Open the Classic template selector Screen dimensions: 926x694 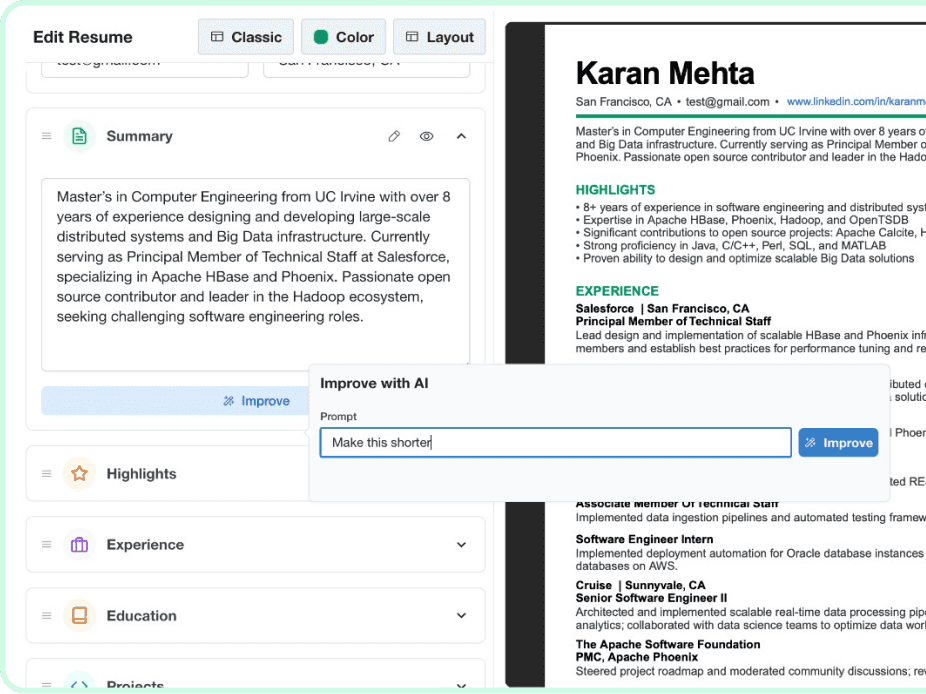[x=246, y=37]
